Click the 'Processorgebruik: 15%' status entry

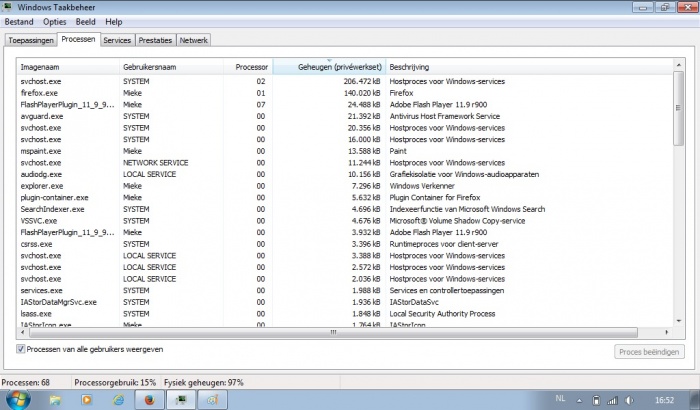pos(115,383)
